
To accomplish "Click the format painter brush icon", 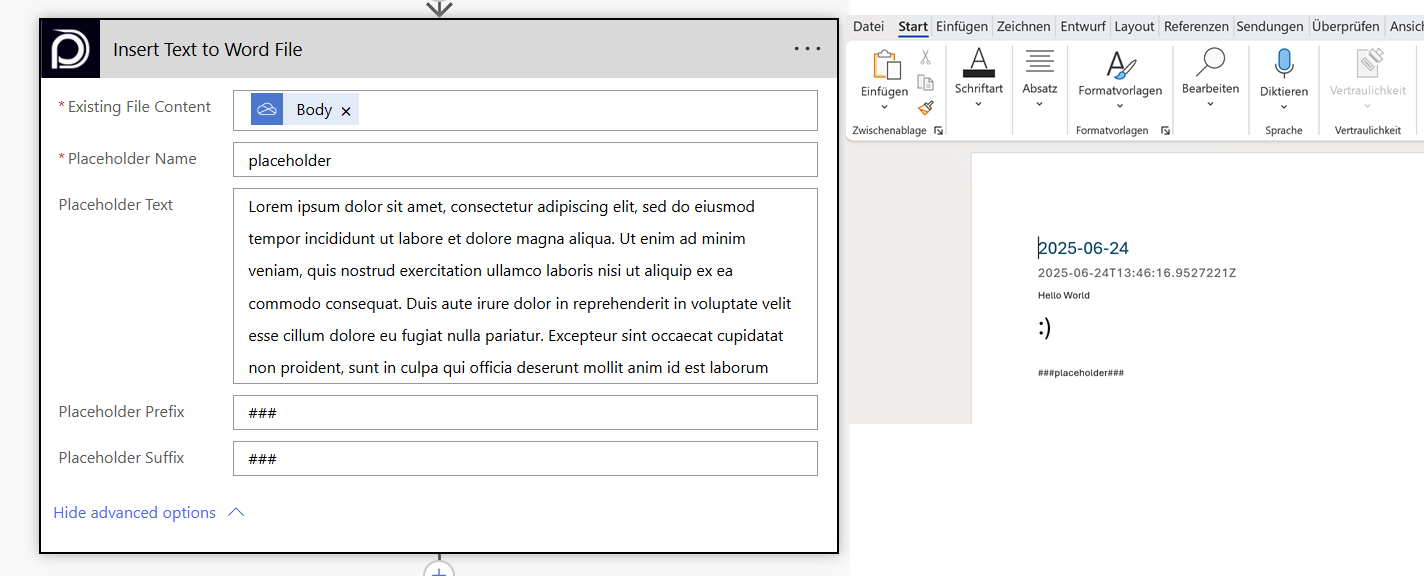I will 925,108.
